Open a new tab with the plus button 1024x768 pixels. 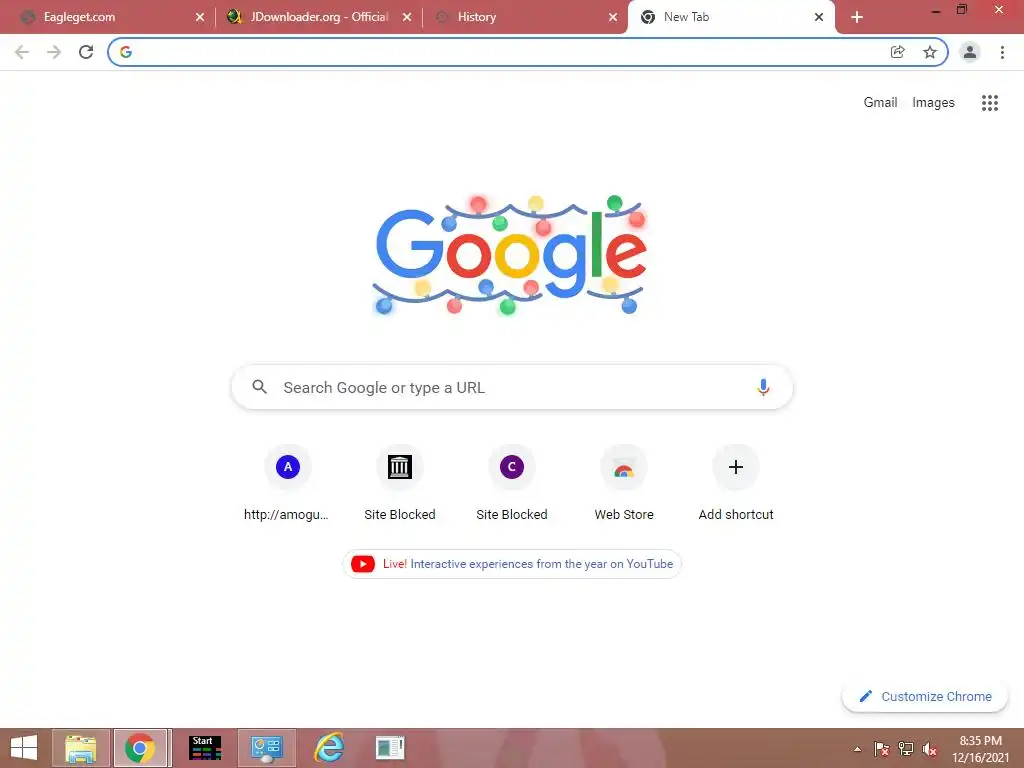click(857, 17)
